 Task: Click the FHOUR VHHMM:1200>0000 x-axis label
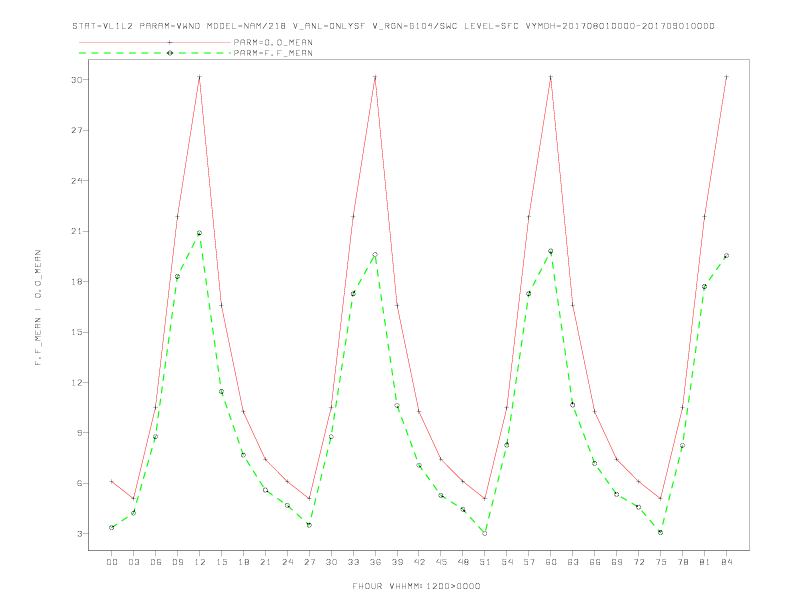(416, 586)
